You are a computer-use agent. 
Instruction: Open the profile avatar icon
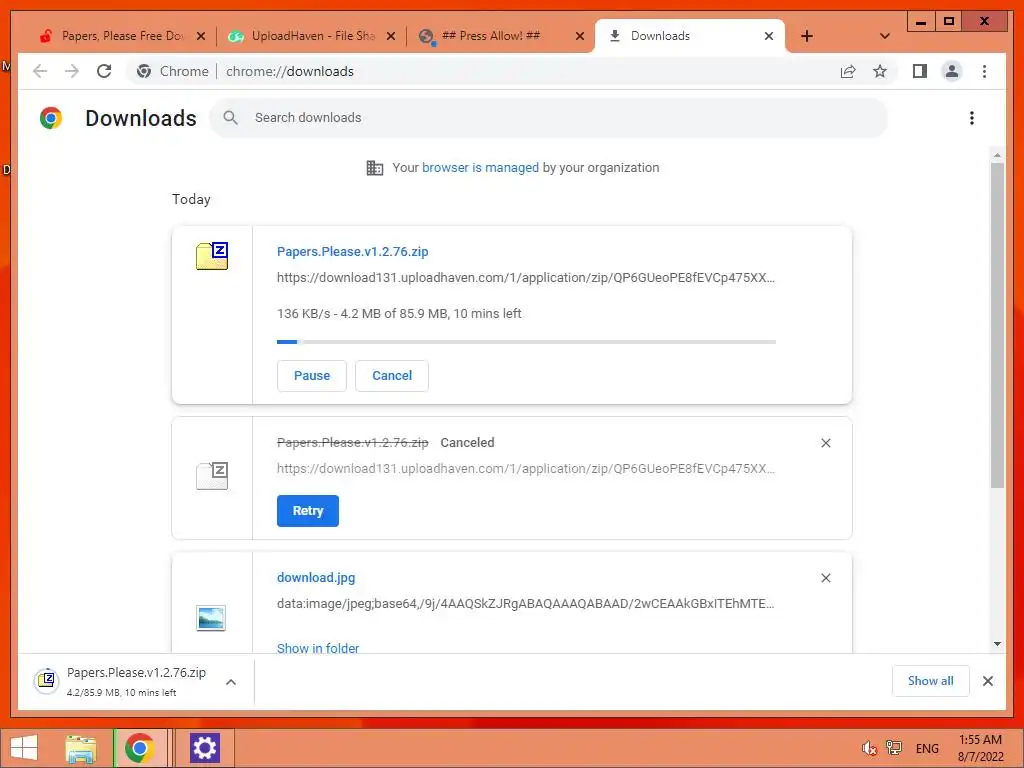click(x=952, y=71)
